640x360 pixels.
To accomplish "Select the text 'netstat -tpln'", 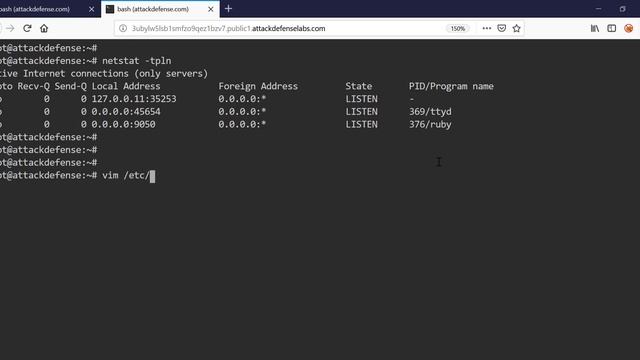I will point(137,61).
